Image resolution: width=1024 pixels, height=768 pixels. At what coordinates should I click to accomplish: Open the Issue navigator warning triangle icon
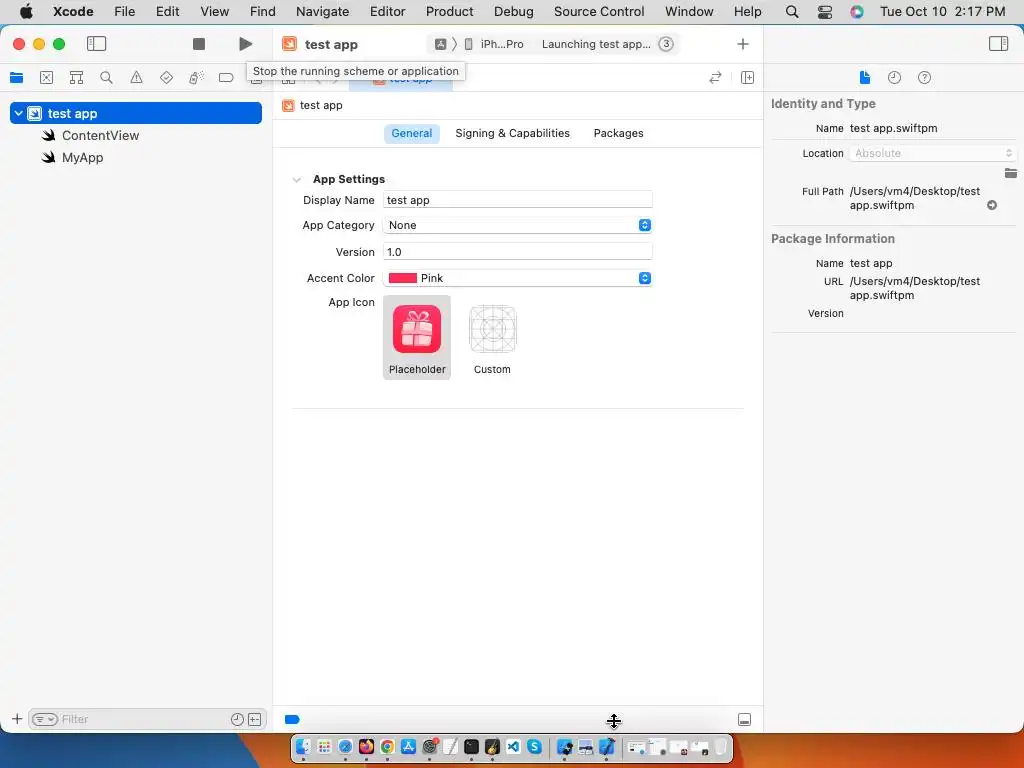pos(136,78)
